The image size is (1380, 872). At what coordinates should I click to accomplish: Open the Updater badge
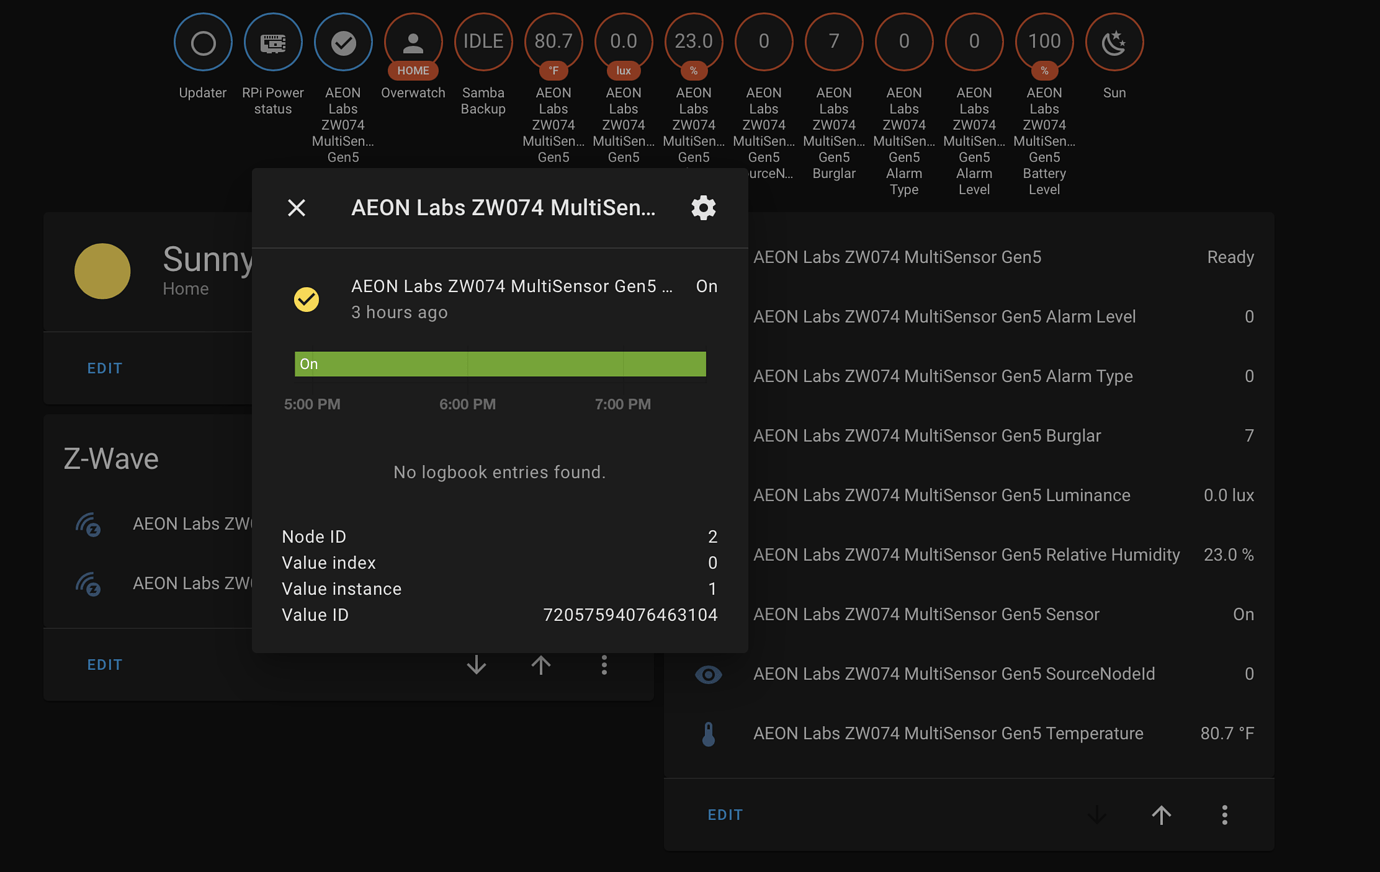click(x=203, y=43)
